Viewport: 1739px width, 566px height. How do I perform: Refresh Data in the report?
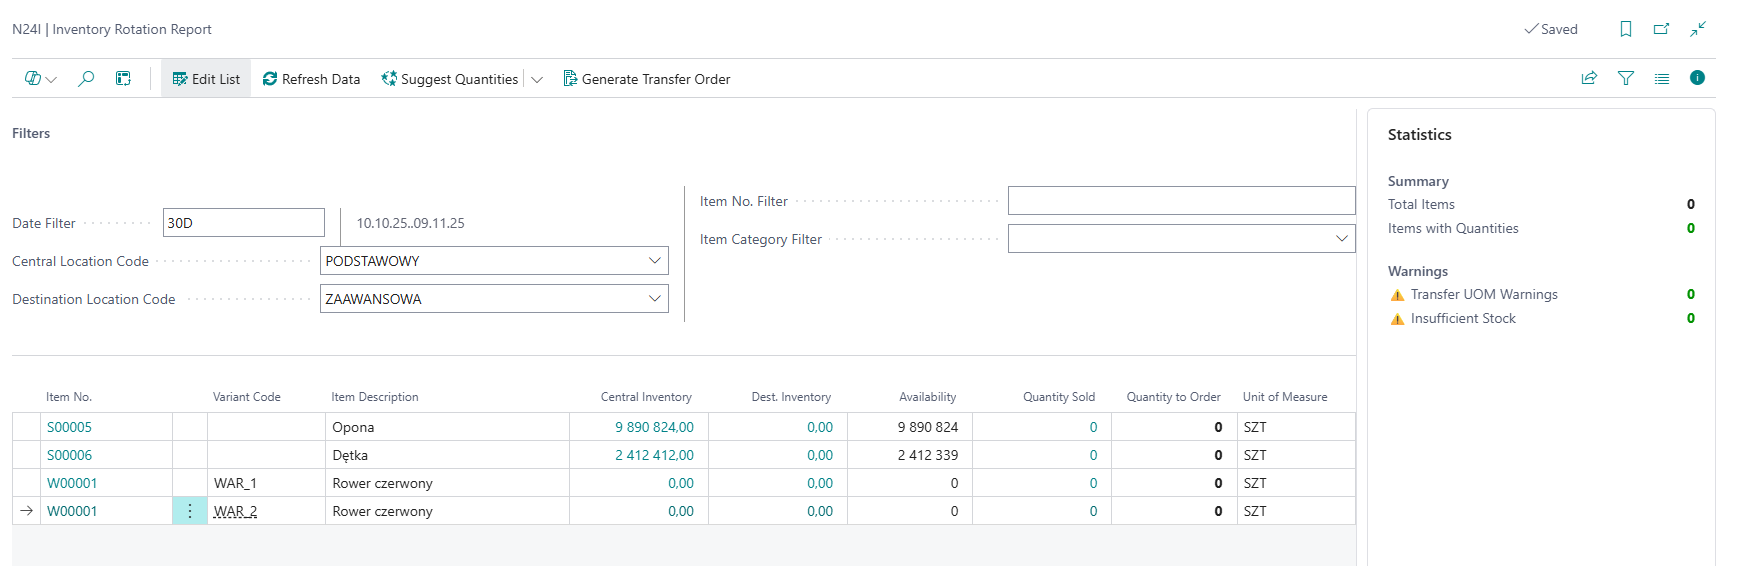[x=311, y=79]
